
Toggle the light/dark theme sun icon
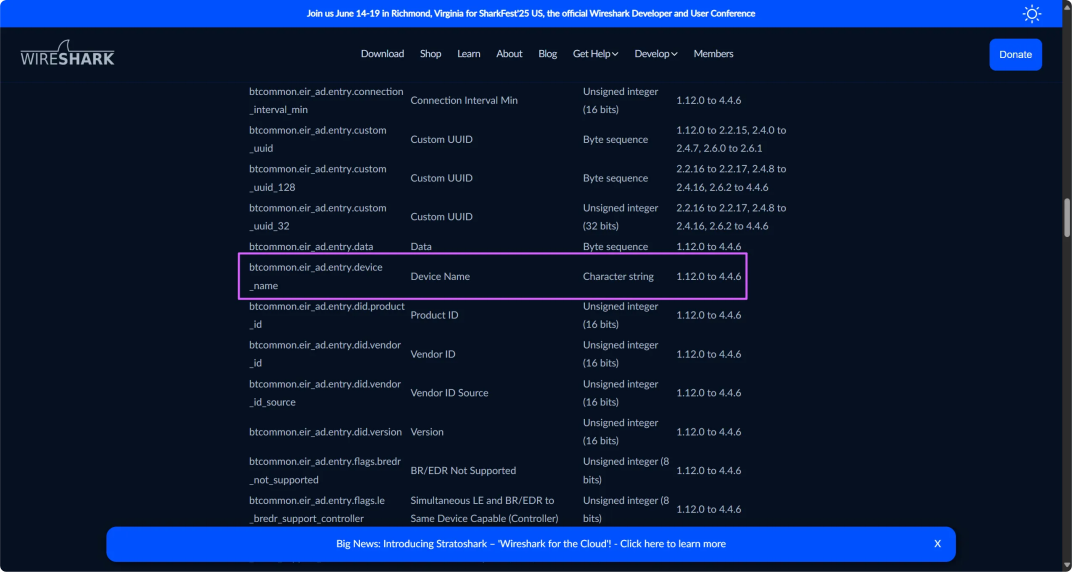tap(1032, 14)
